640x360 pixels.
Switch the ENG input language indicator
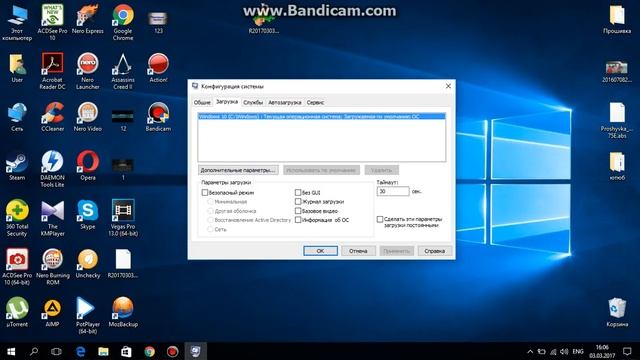[x=578, y=351]
